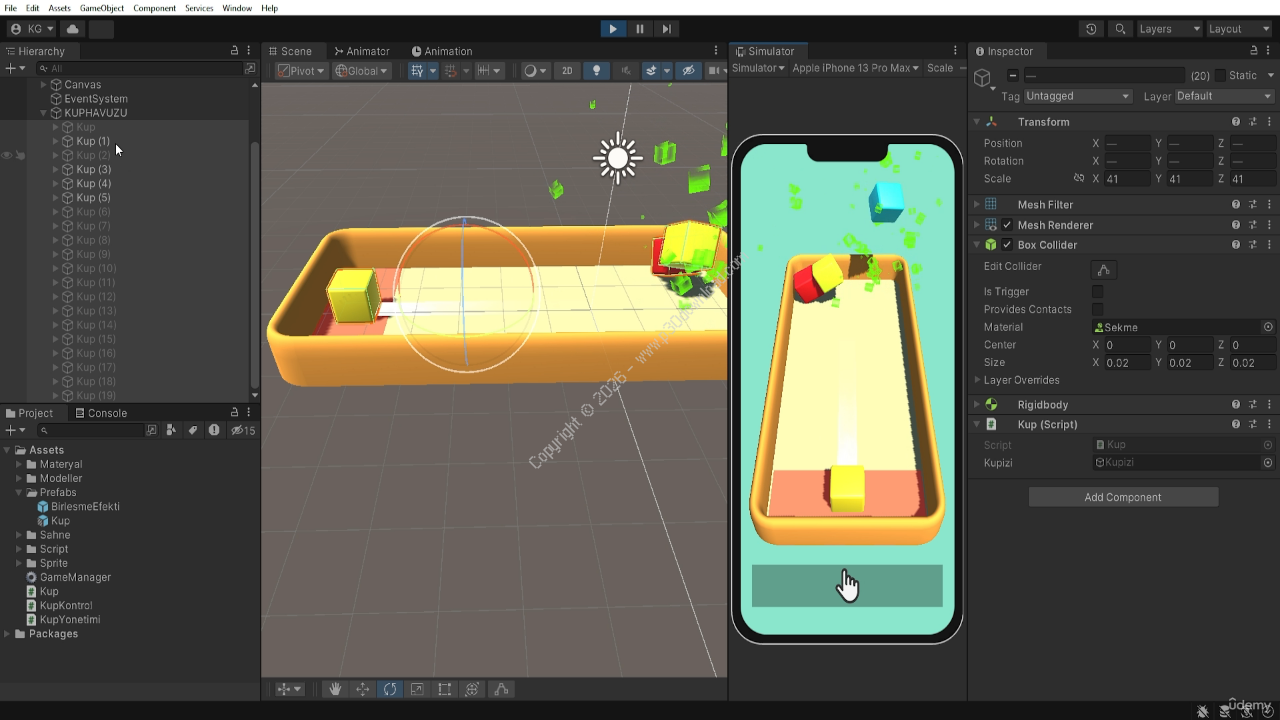
Task: Enable the Static checkbox
Action: [1220, 76]
